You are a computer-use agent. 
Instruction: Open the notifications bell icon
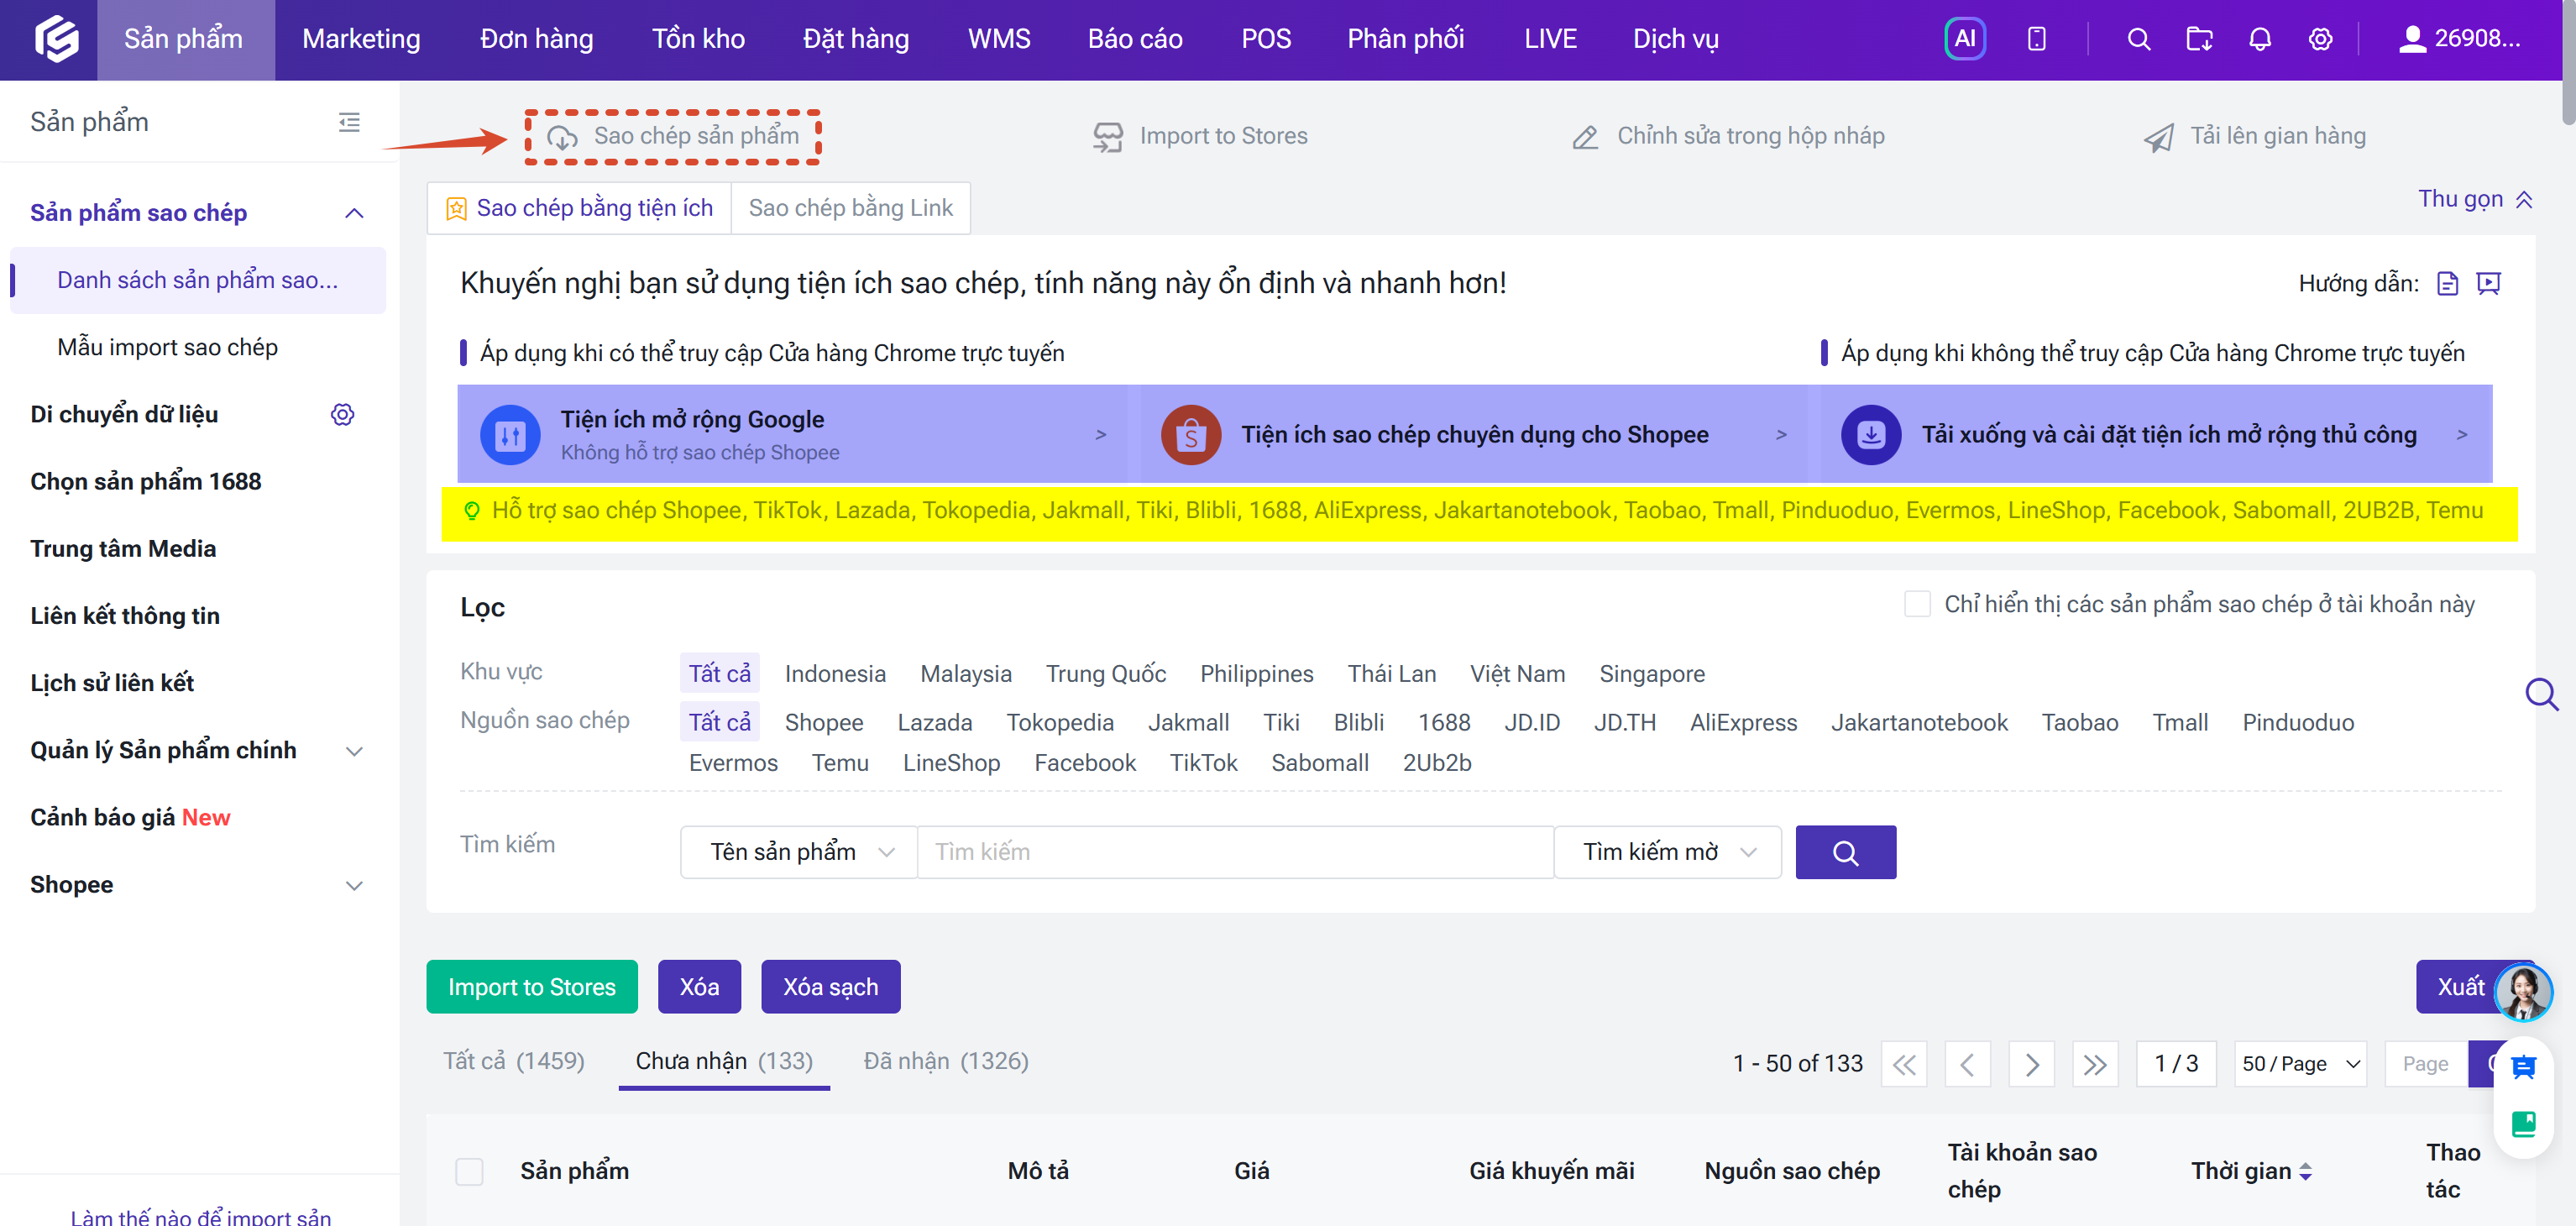[2260, 39]
